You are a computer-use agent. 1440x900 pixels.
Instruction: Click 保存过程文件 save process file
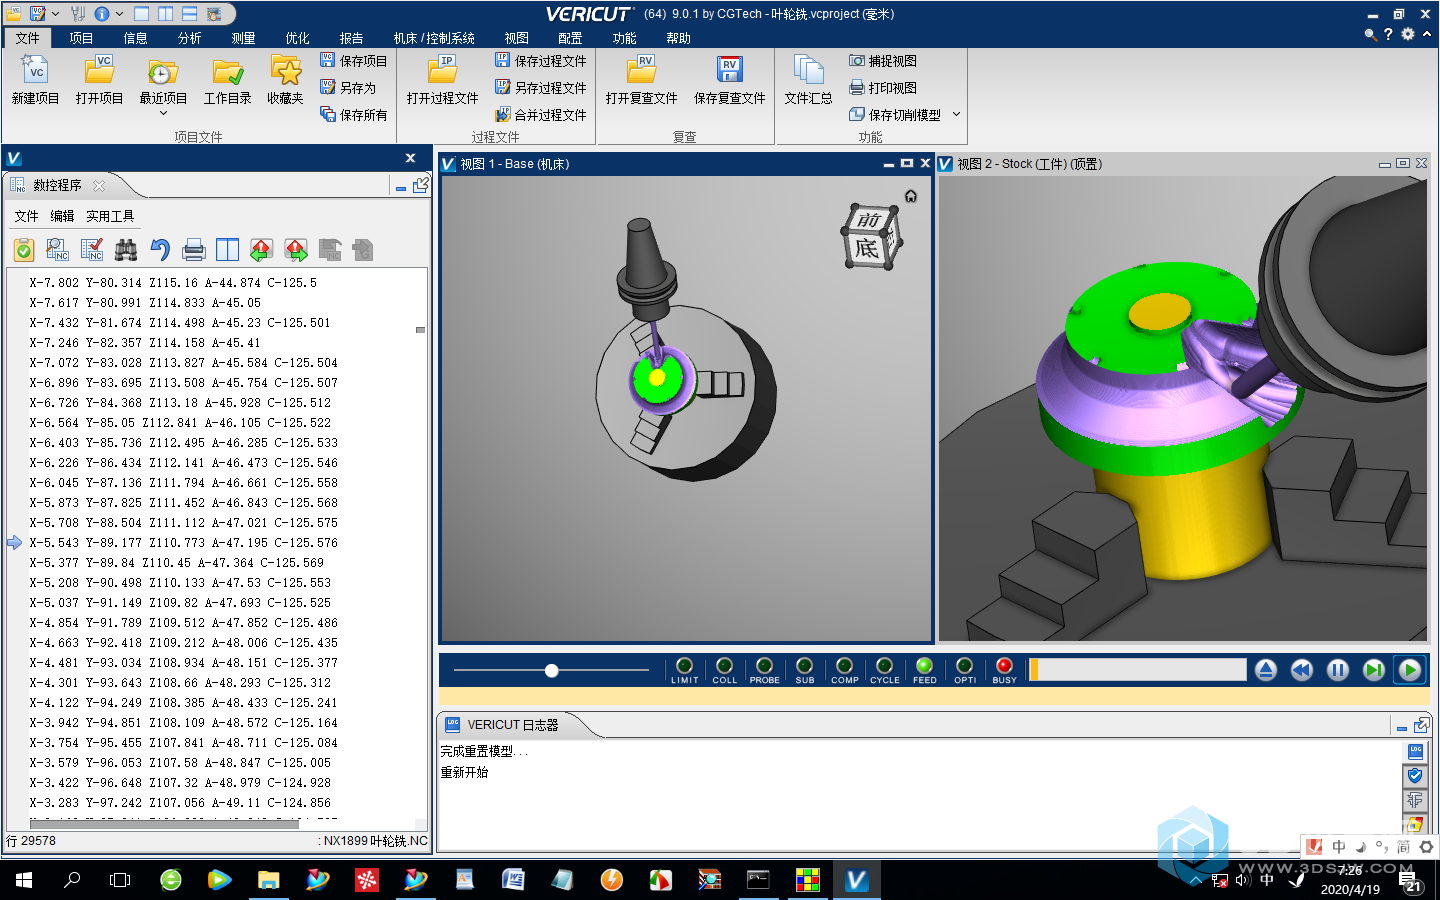click(x=541, y=61)
